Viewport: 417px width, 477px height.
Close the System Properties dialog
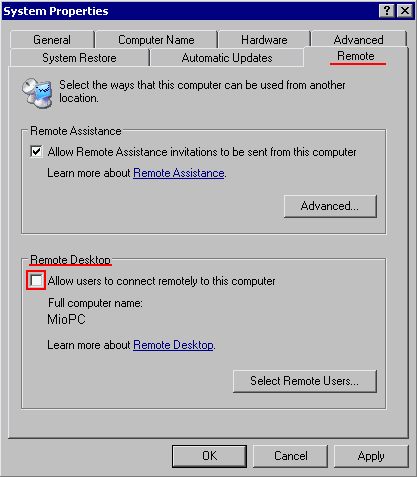(405, 11)
